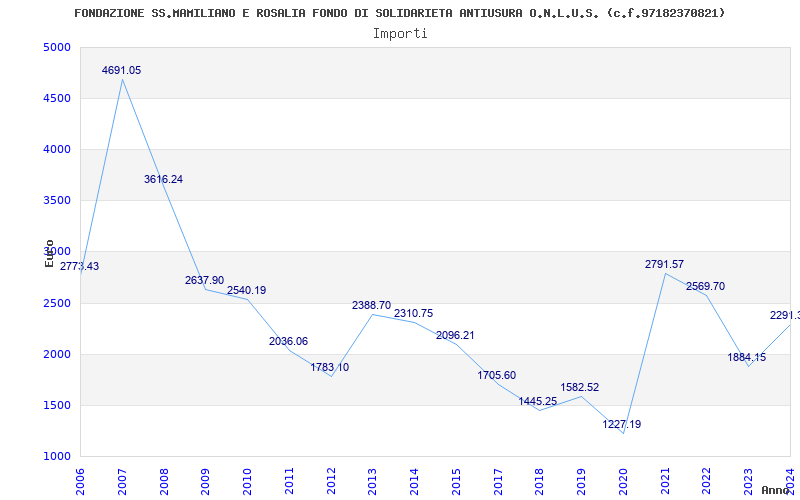Select the 2773.43 data point label
Screen dimensions: 800x500
point(80,266)
